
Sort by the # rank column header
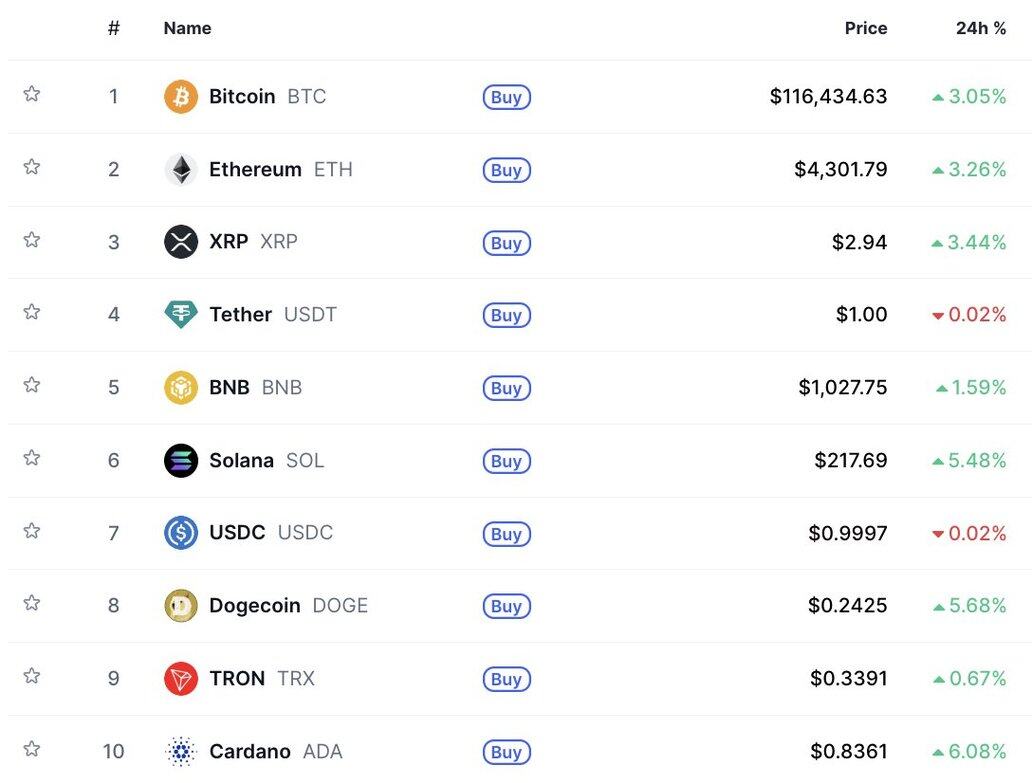coord(114,28)
